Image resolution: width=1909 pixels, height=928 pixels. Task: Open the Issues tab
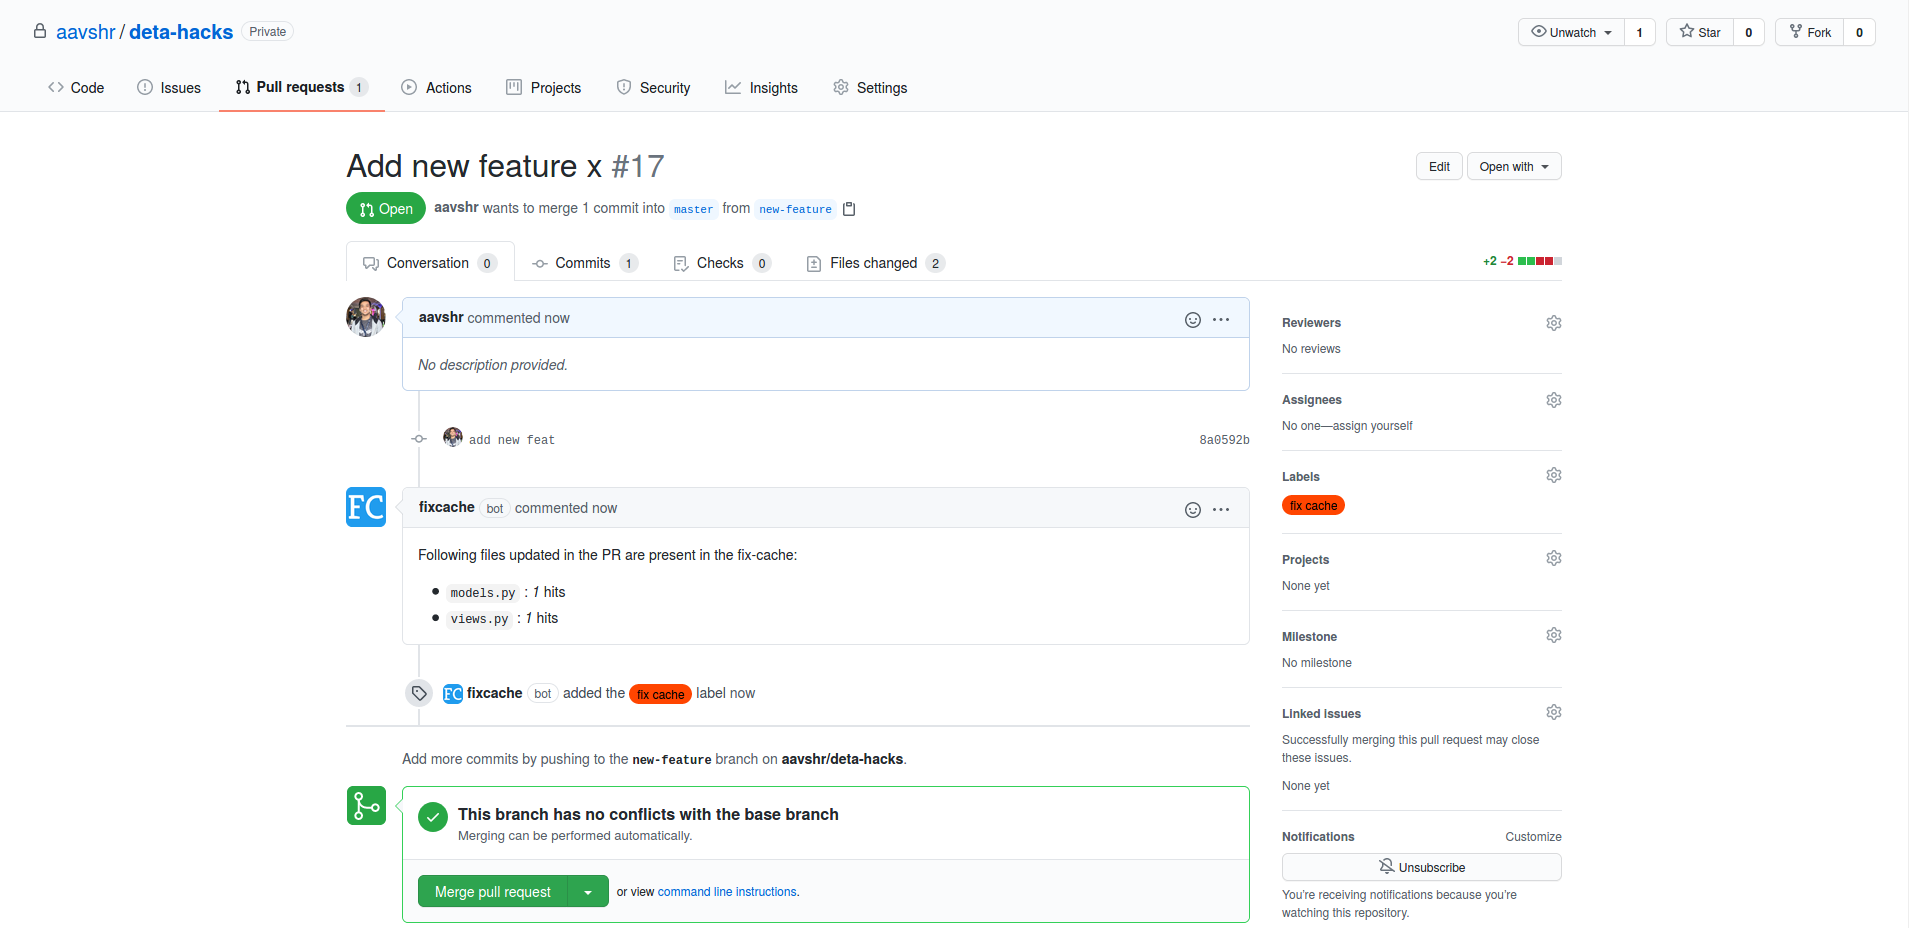click(x=169, y=88)
